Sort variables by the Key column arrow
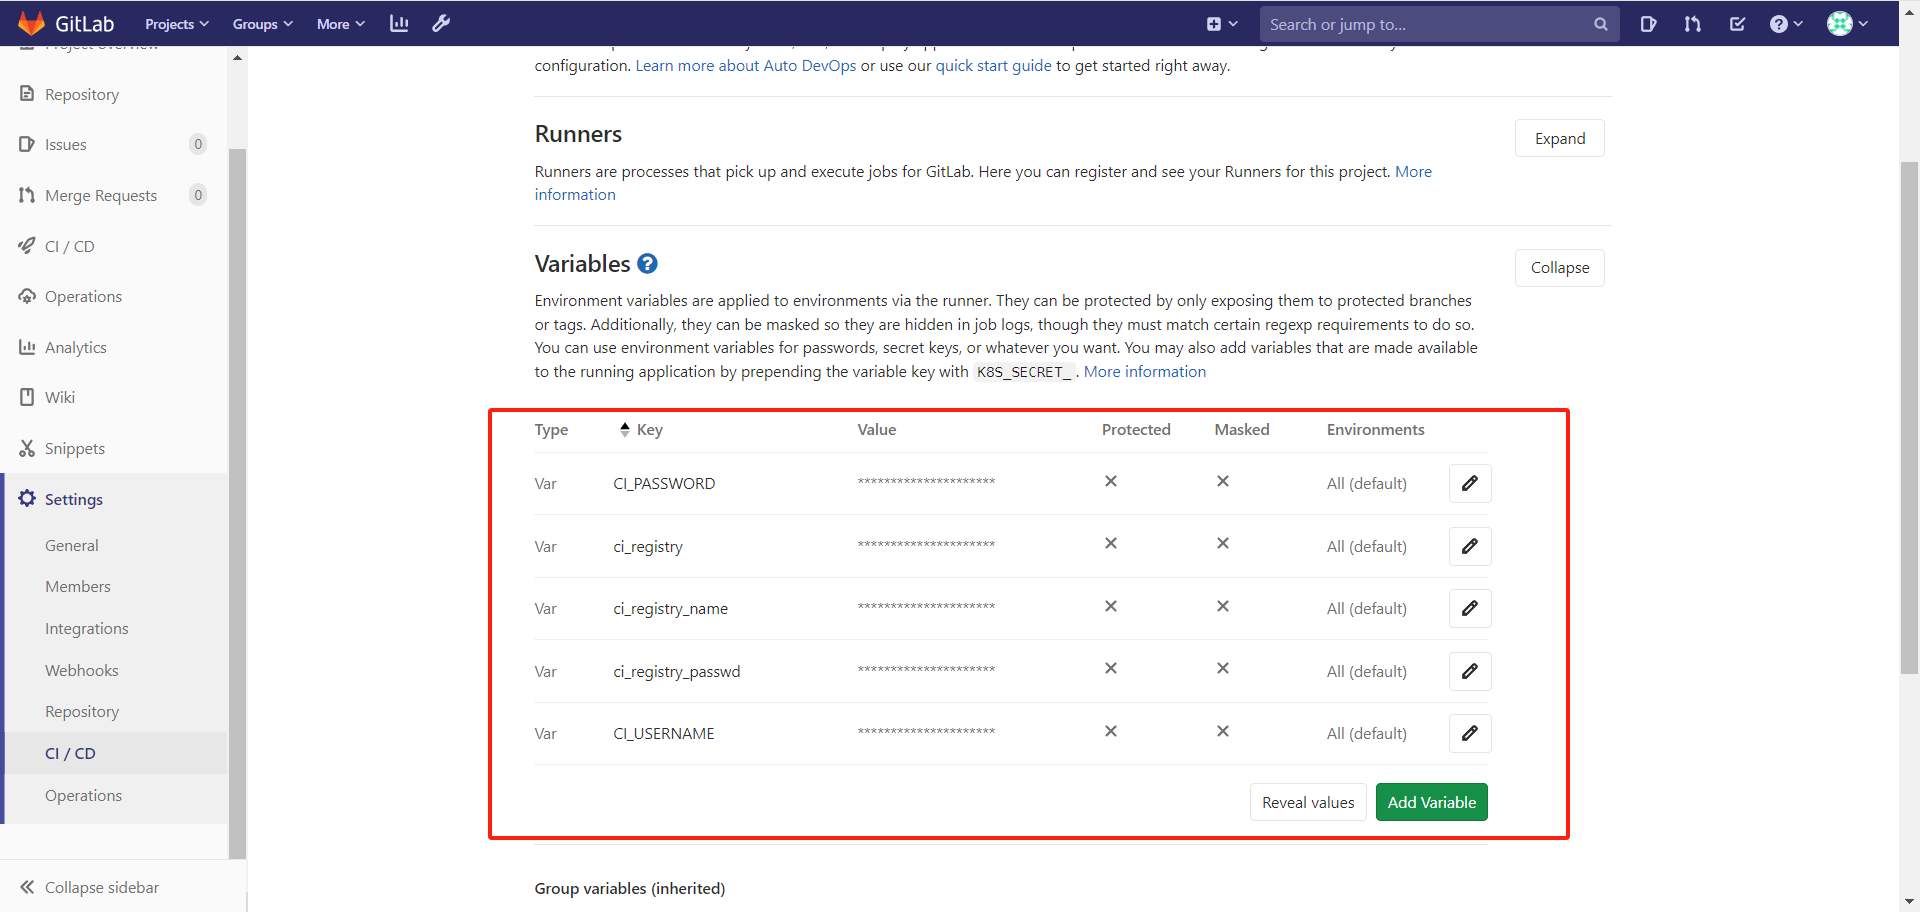 626,429
